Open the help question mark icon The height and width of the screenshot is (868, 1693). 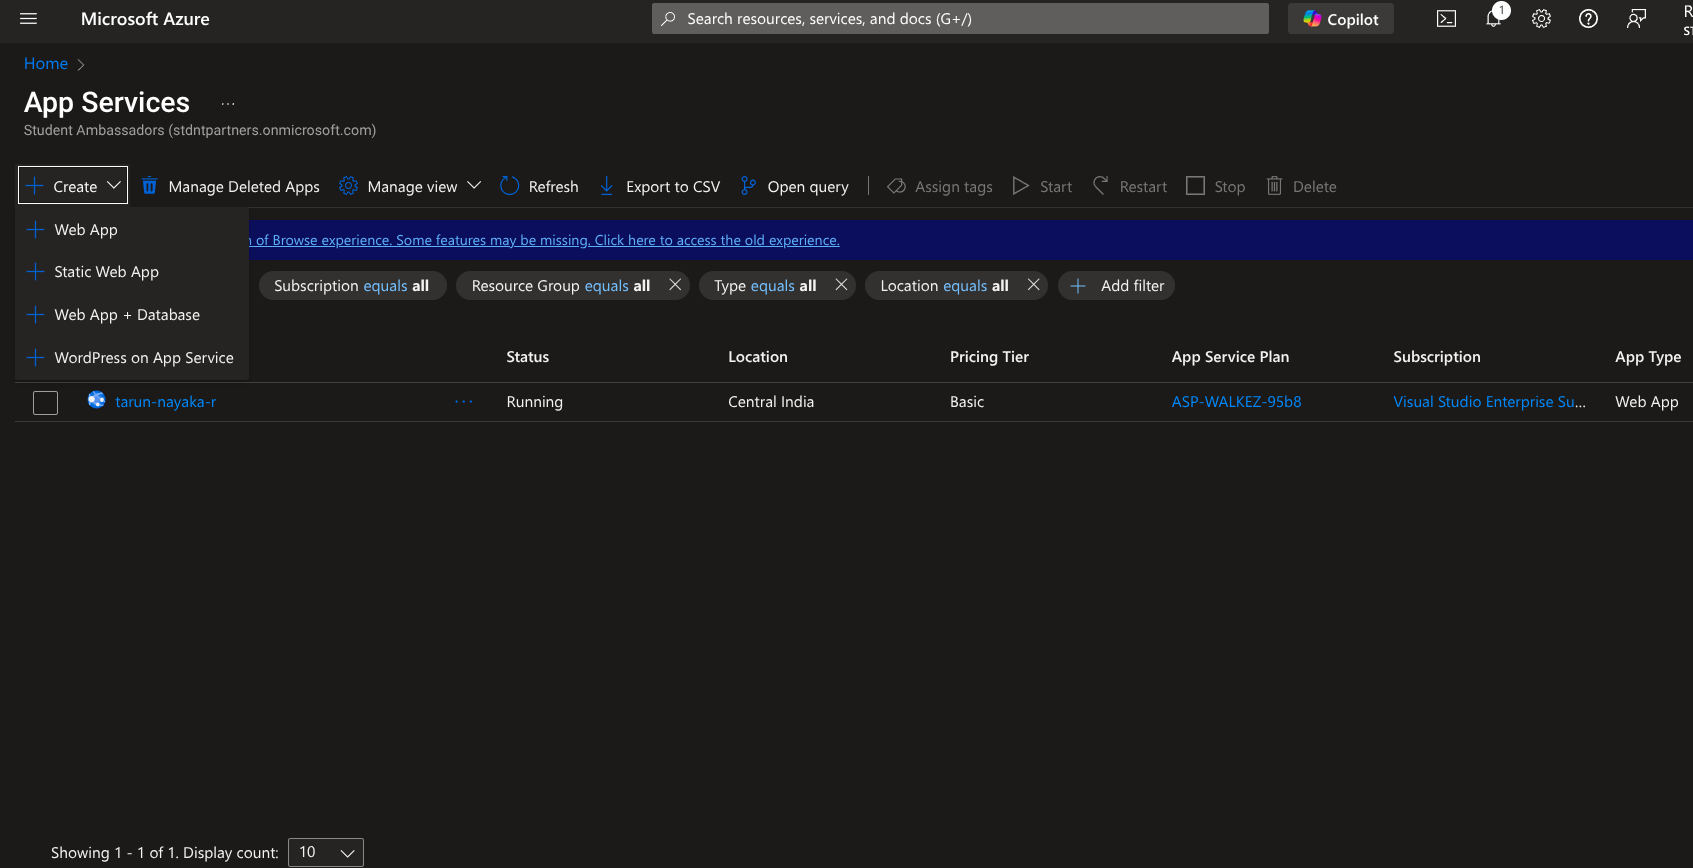[1588, 19]
